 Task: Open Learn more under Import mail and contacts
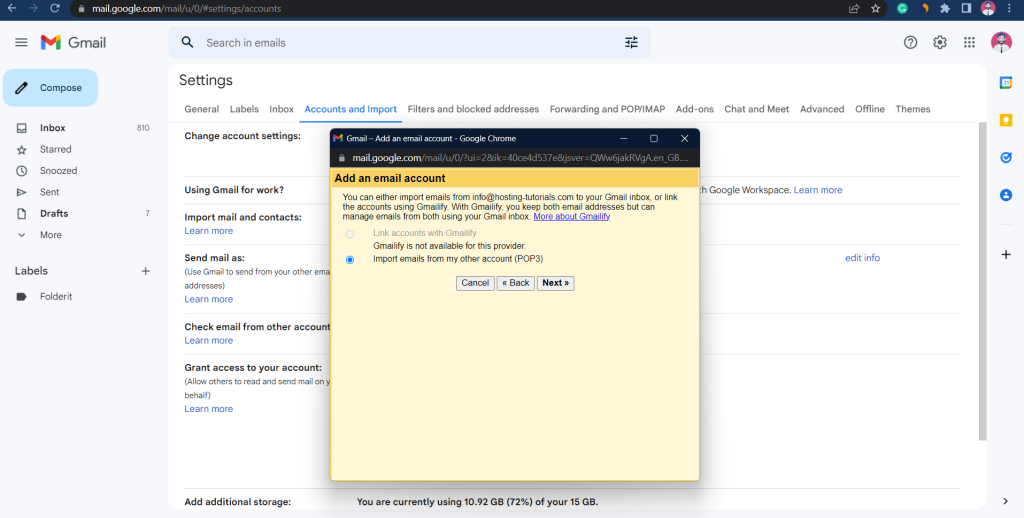pyautogui.click(x=208, y=231)
